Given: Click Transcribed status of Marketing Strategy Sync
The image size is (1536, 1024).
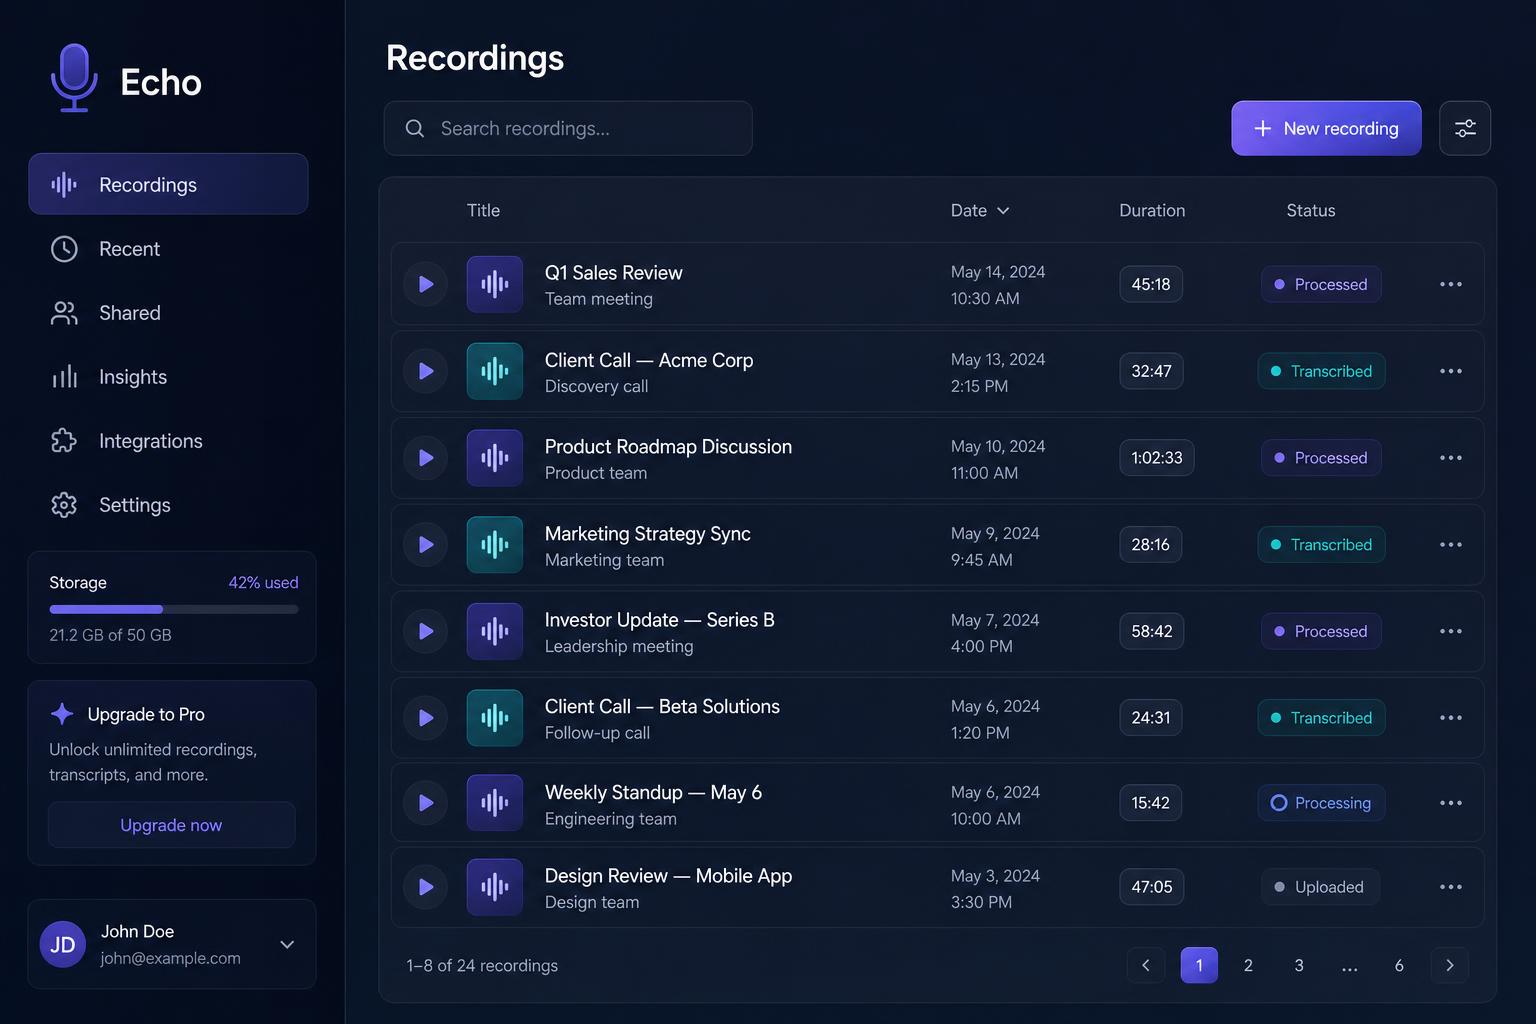Looking at the screenshot, I should (x=1321, y=545).
